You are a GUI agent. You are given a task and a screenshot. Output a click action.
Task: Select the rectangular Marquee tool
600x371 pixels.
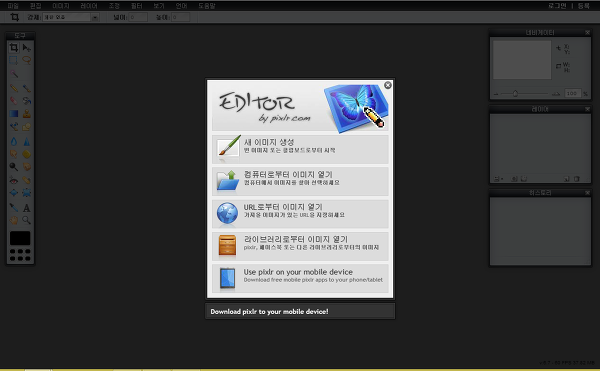[14, 60]
